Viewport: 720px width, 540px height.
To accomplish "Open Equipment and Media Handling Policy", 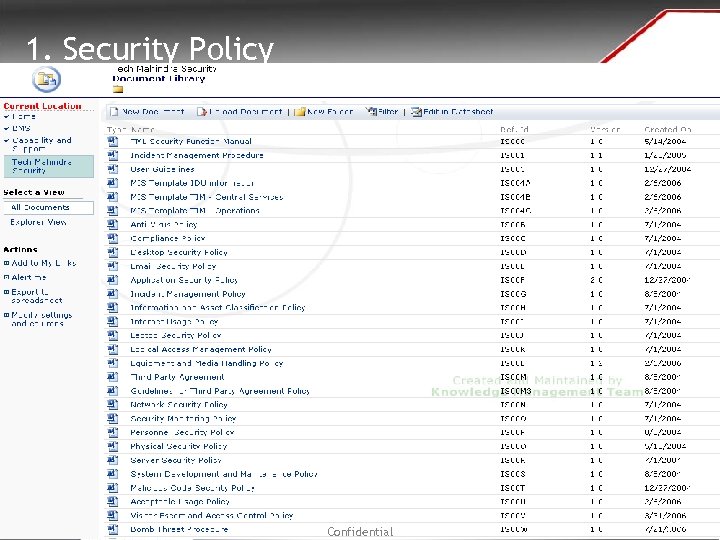I will coord(207,363).
